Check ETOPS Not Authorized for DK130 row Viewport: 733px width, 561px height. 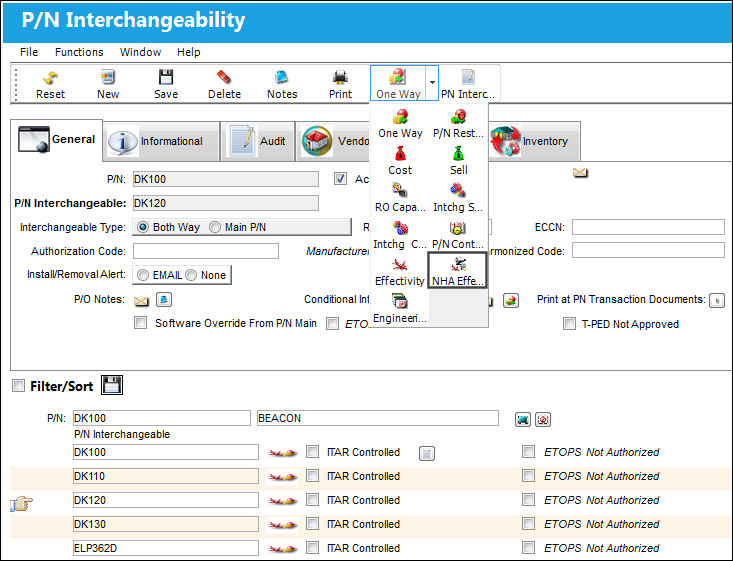tap(529, 524)
